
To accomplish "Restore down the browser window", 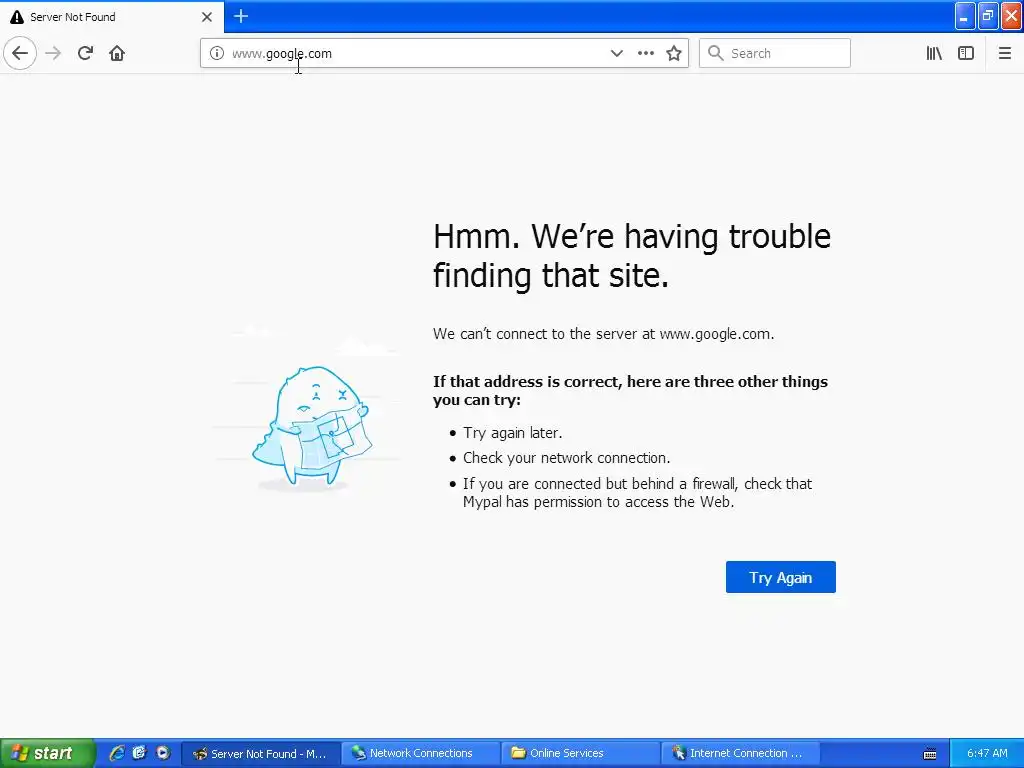I will tap(988, 16).
